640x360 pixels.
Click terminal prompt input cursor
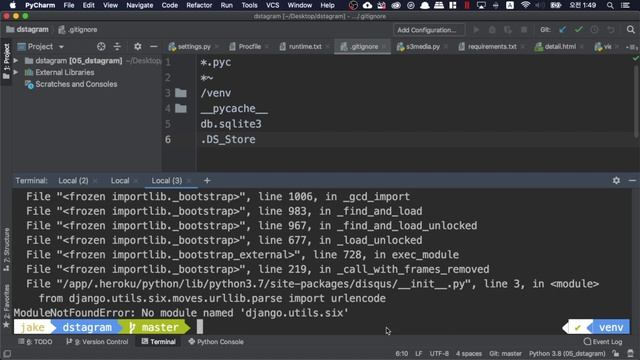coord(200,327)
